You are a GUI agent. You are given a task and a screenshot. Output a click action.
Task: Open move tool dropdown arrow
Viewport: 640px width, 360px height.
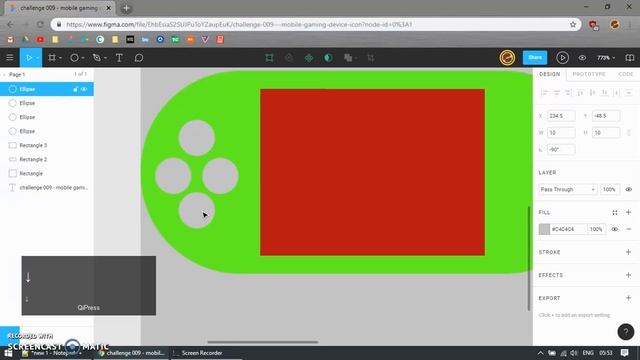click(x=37, y=58)
